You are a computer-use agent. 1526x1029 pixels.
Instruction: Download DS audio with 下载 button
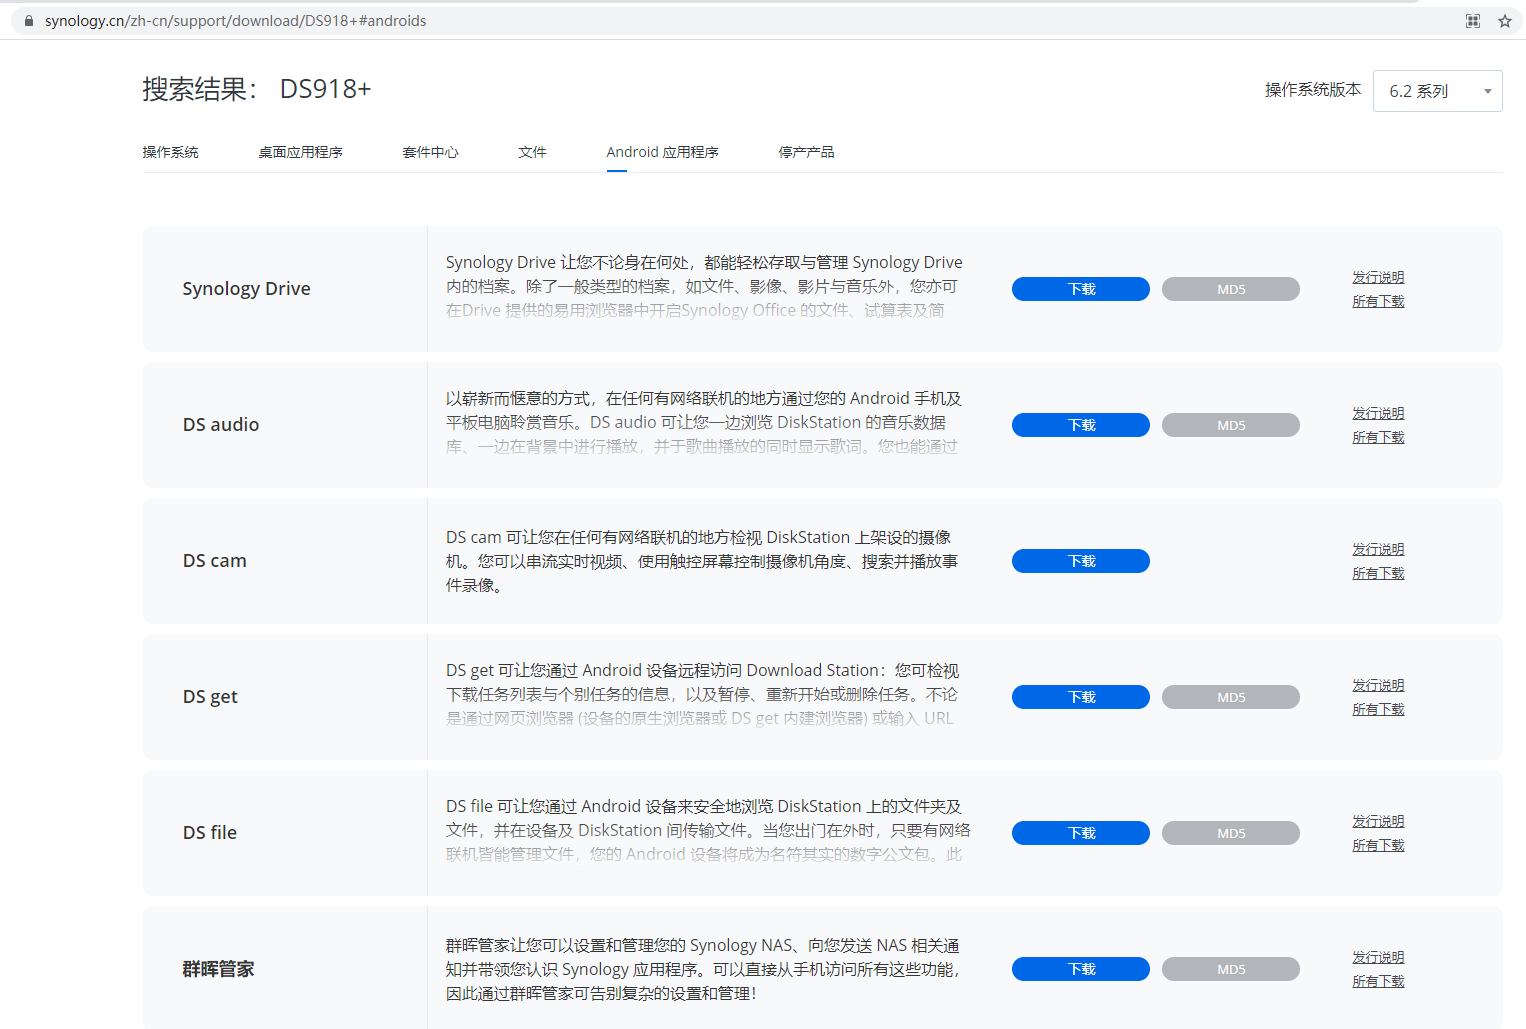click(x=1081, y=425)
